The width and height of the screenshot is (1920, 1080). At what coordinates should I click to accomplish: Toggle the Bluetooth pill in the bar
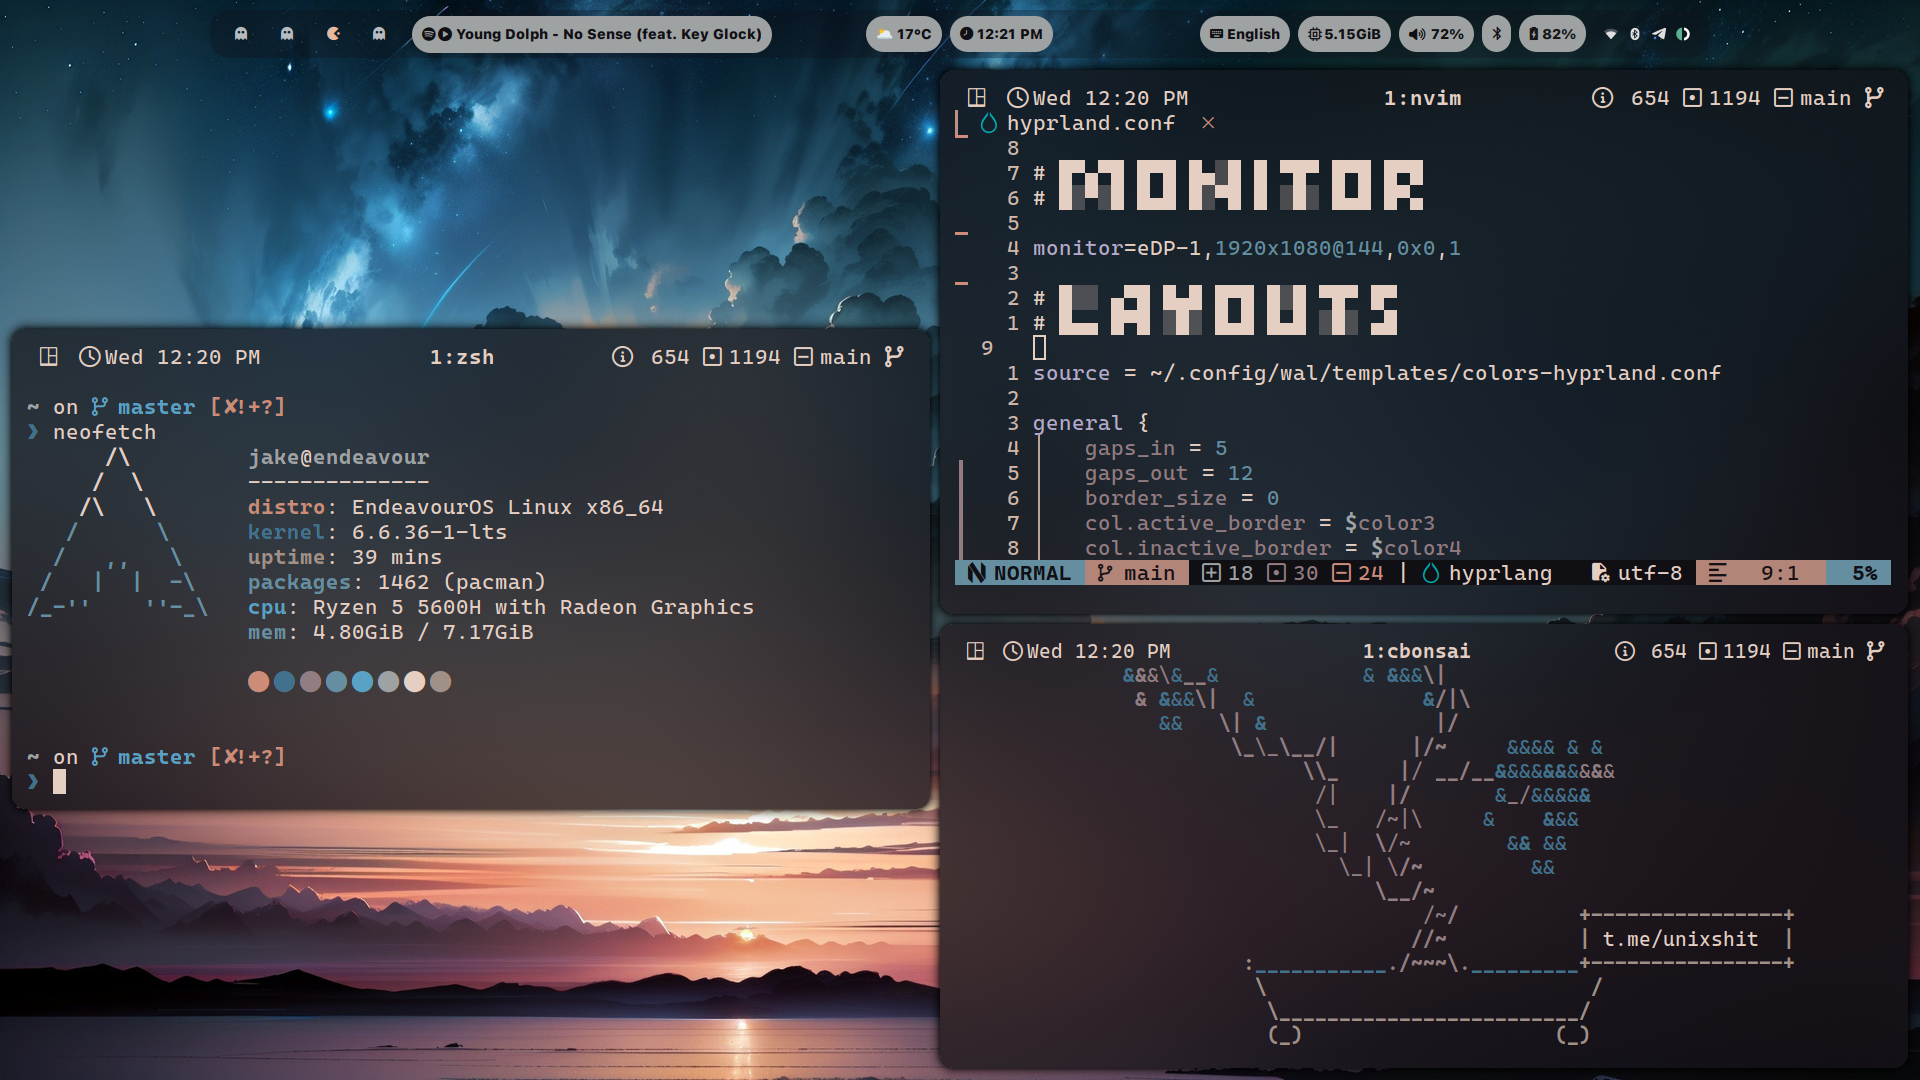[1496, 34]
